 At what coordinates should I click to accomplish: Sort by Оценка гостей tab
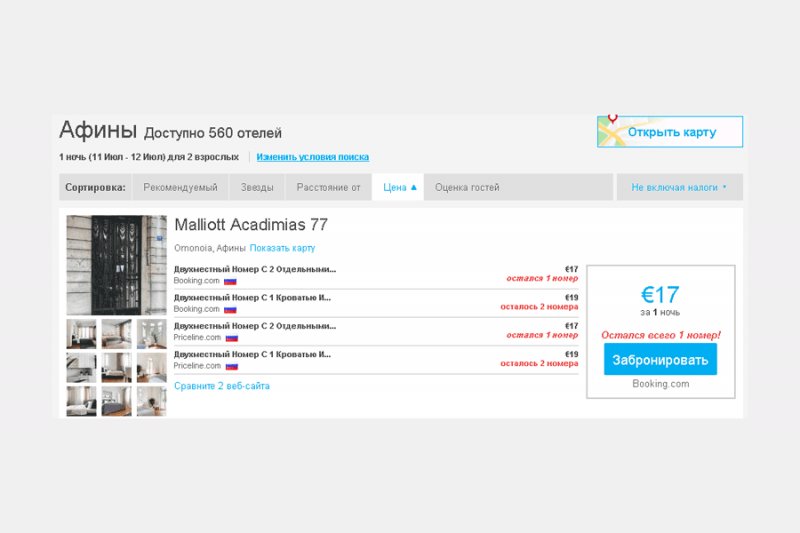[x=467, y=187]
